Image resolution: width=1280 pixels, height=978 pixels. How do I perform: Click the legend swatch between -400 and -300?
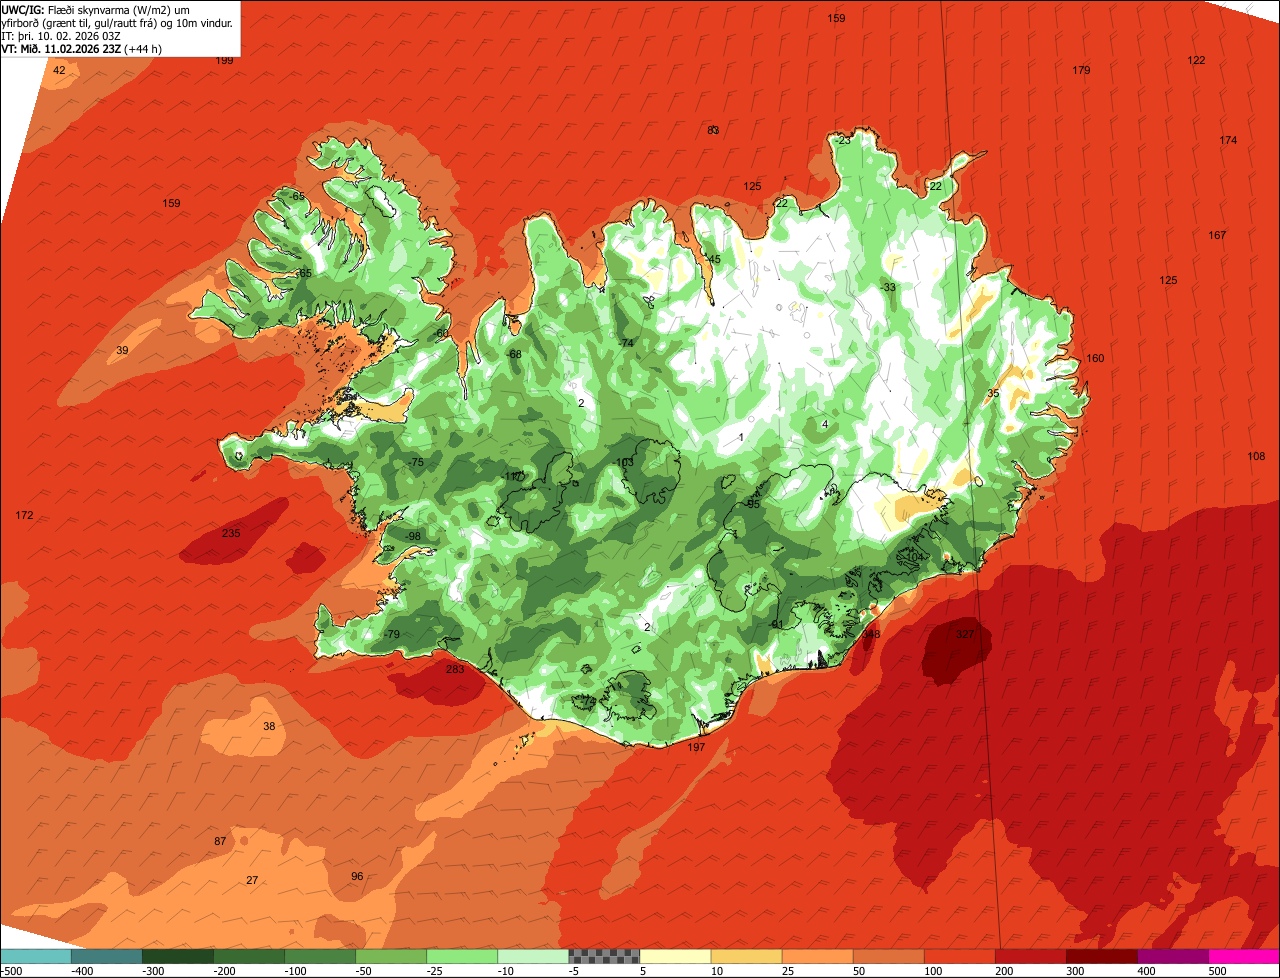[x=106, y=956]
